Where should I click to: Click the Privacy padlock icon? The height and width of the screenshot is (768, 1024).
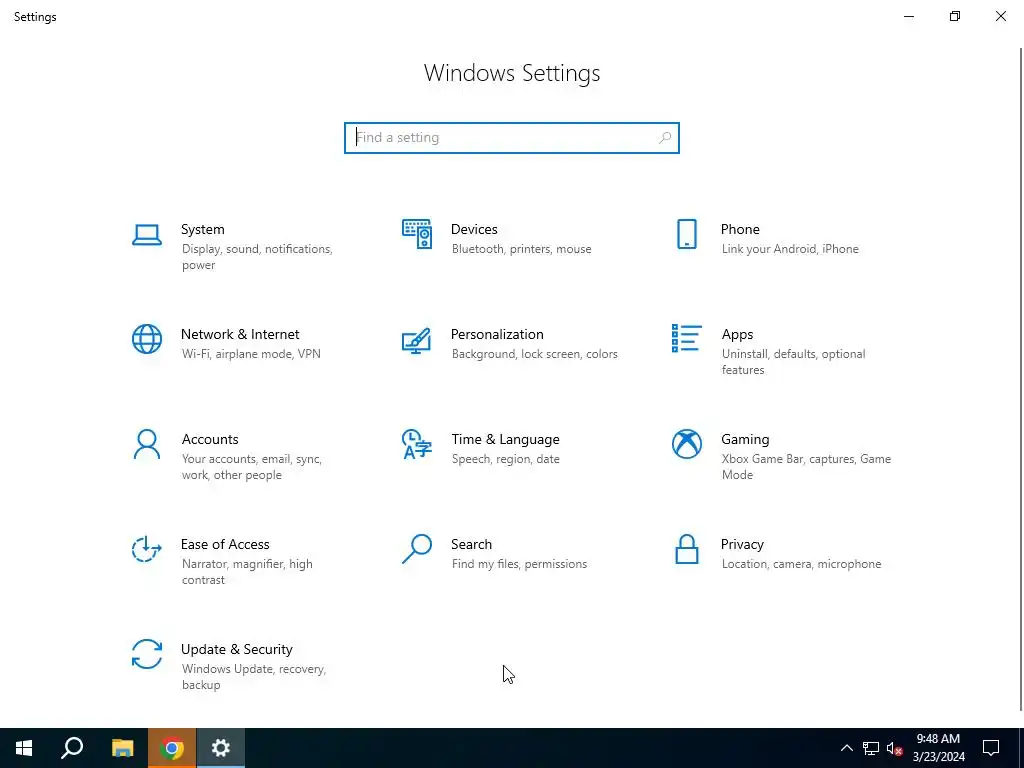(x=686, y=549)
